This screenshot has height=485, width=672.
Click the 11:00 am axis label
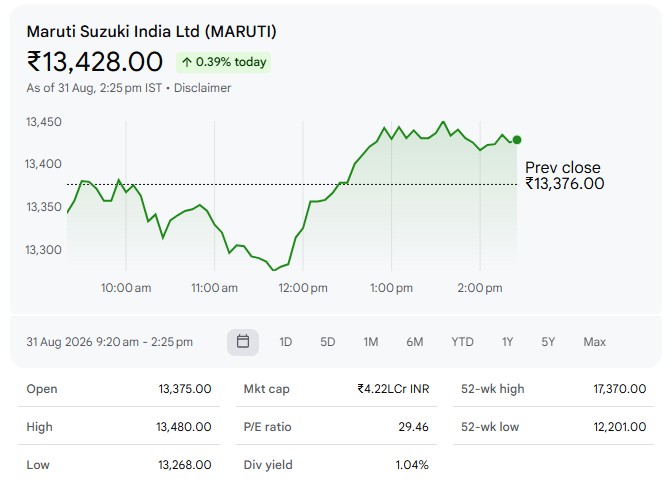[214, 288]
